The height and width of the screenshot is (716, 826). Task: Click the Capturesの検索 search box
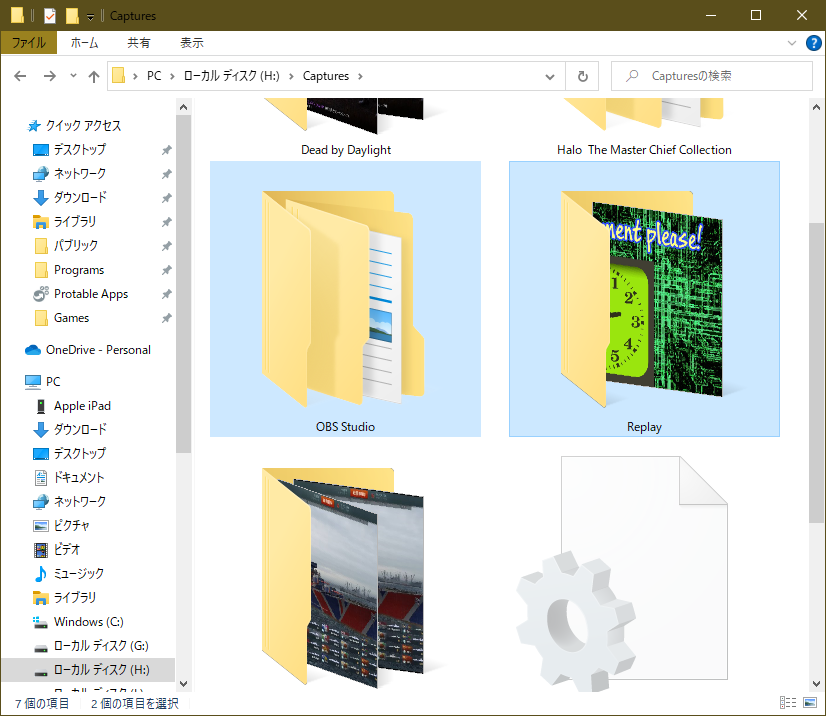pyautogui.click(x=712, y=76)
